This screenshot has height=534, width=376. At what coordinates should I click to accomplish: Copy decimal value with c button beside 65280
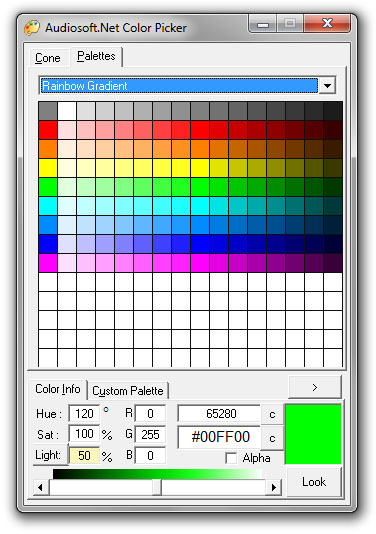(x=272, y=414)
